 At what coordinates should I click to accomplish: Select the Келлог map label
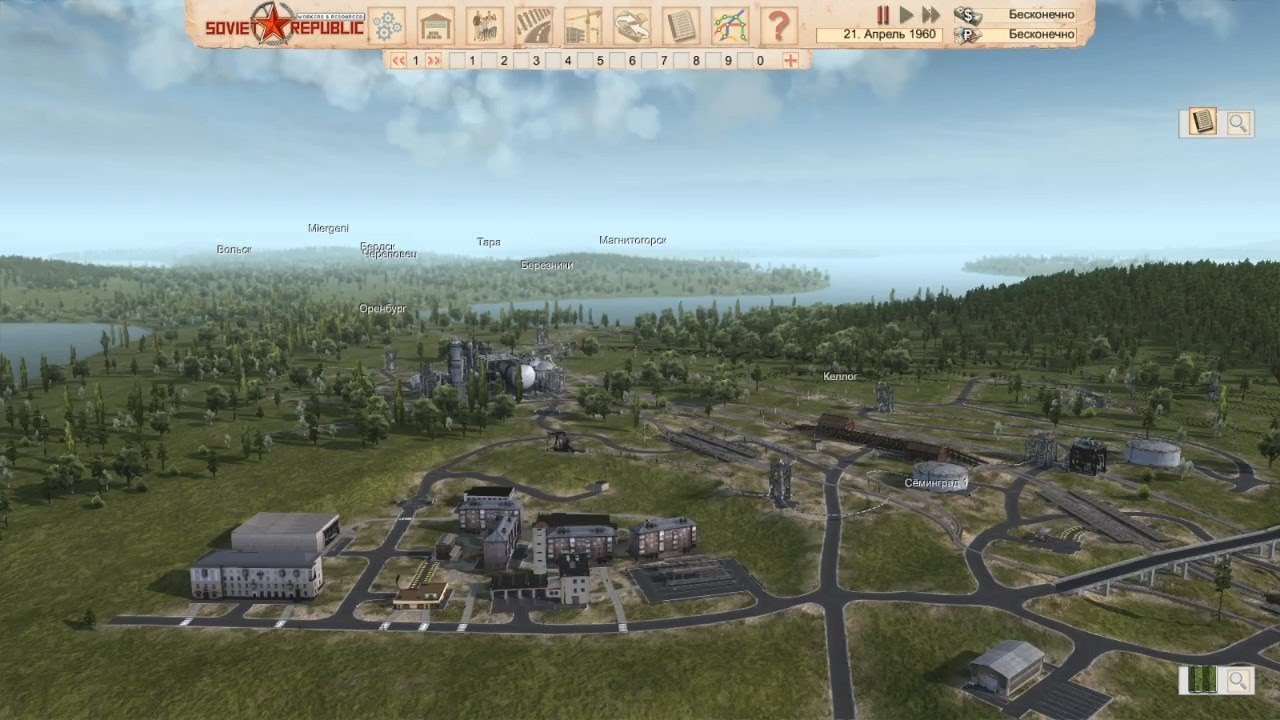coord(840,376)
